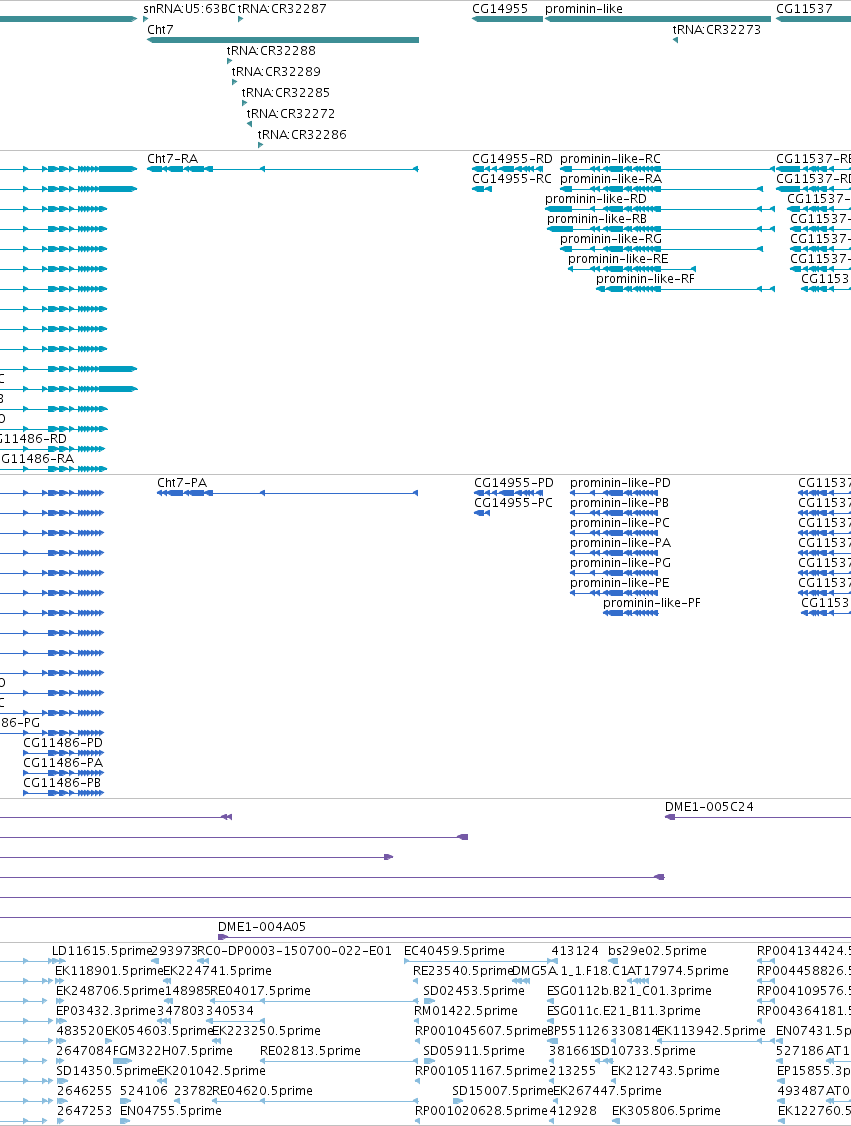851x1126 pixels.
Task: Select the RM01422.5prime EST label
Action: coord(466,1011)
